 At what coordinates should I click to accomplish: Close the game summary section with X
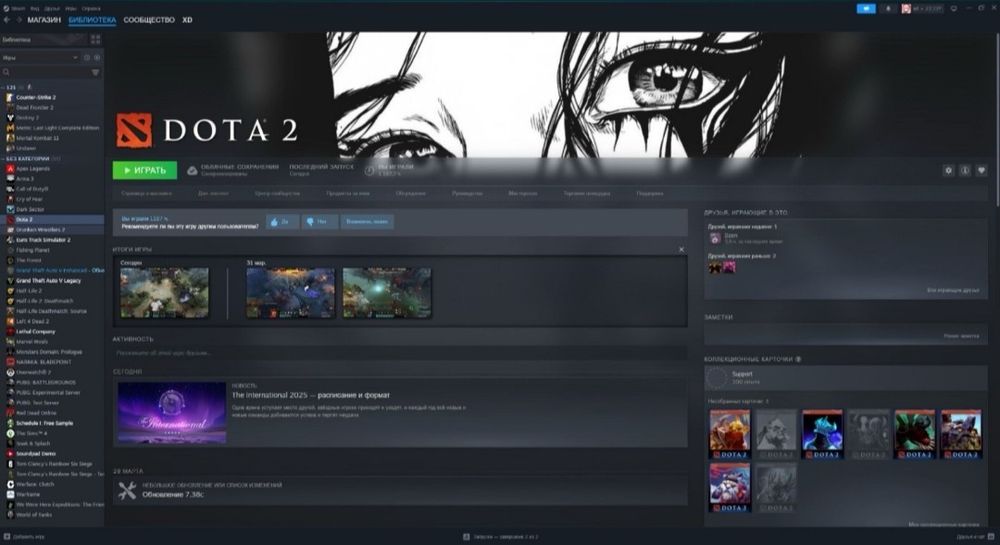click(x=681, y=249)
